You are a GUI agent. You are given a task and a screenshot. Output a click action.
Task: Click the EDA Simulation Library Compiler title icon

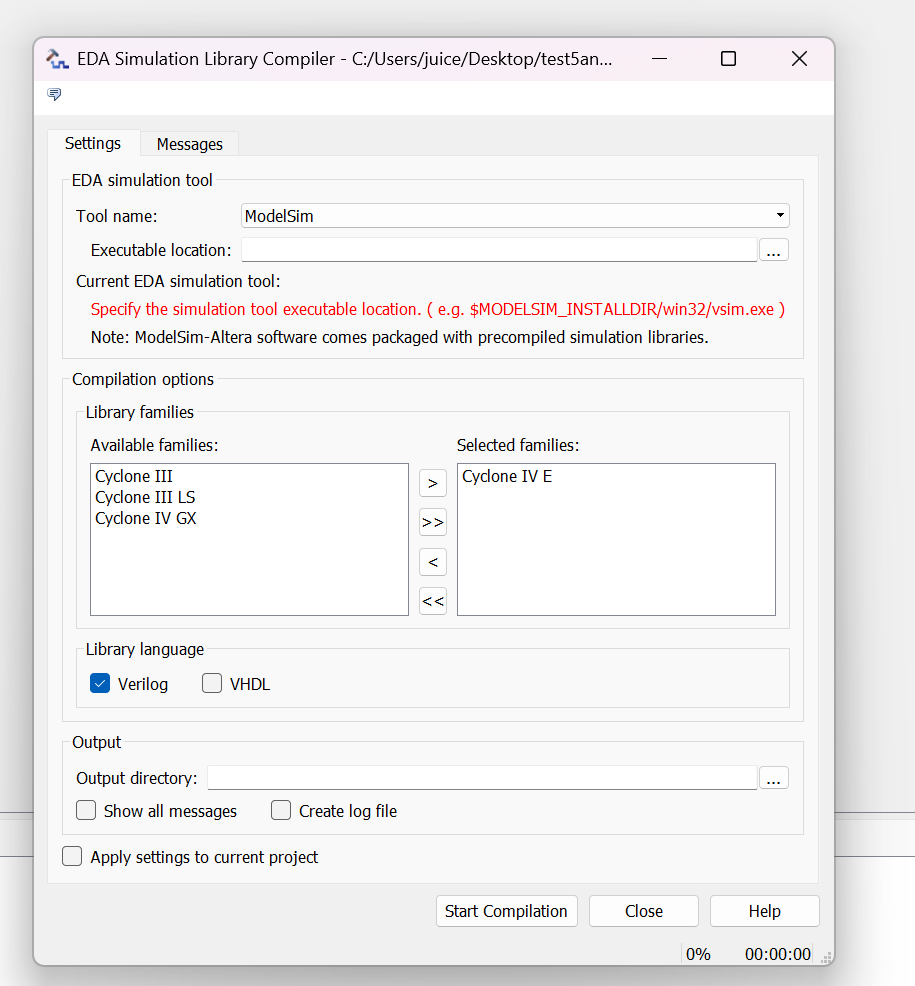click(57, 59)
